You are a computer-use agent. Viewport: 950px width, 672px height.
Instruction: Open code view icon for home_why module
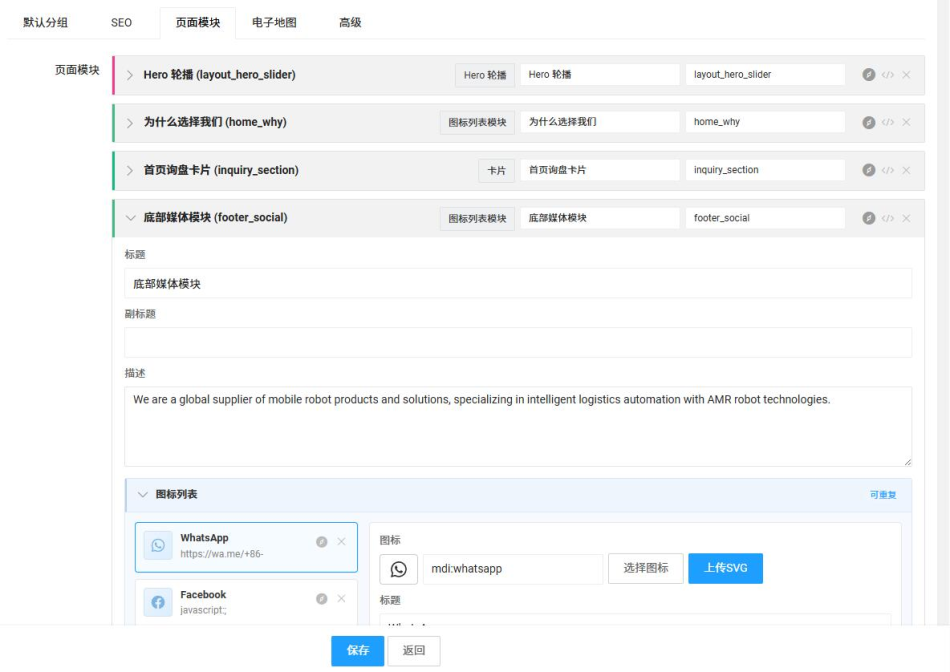[888, 122]
